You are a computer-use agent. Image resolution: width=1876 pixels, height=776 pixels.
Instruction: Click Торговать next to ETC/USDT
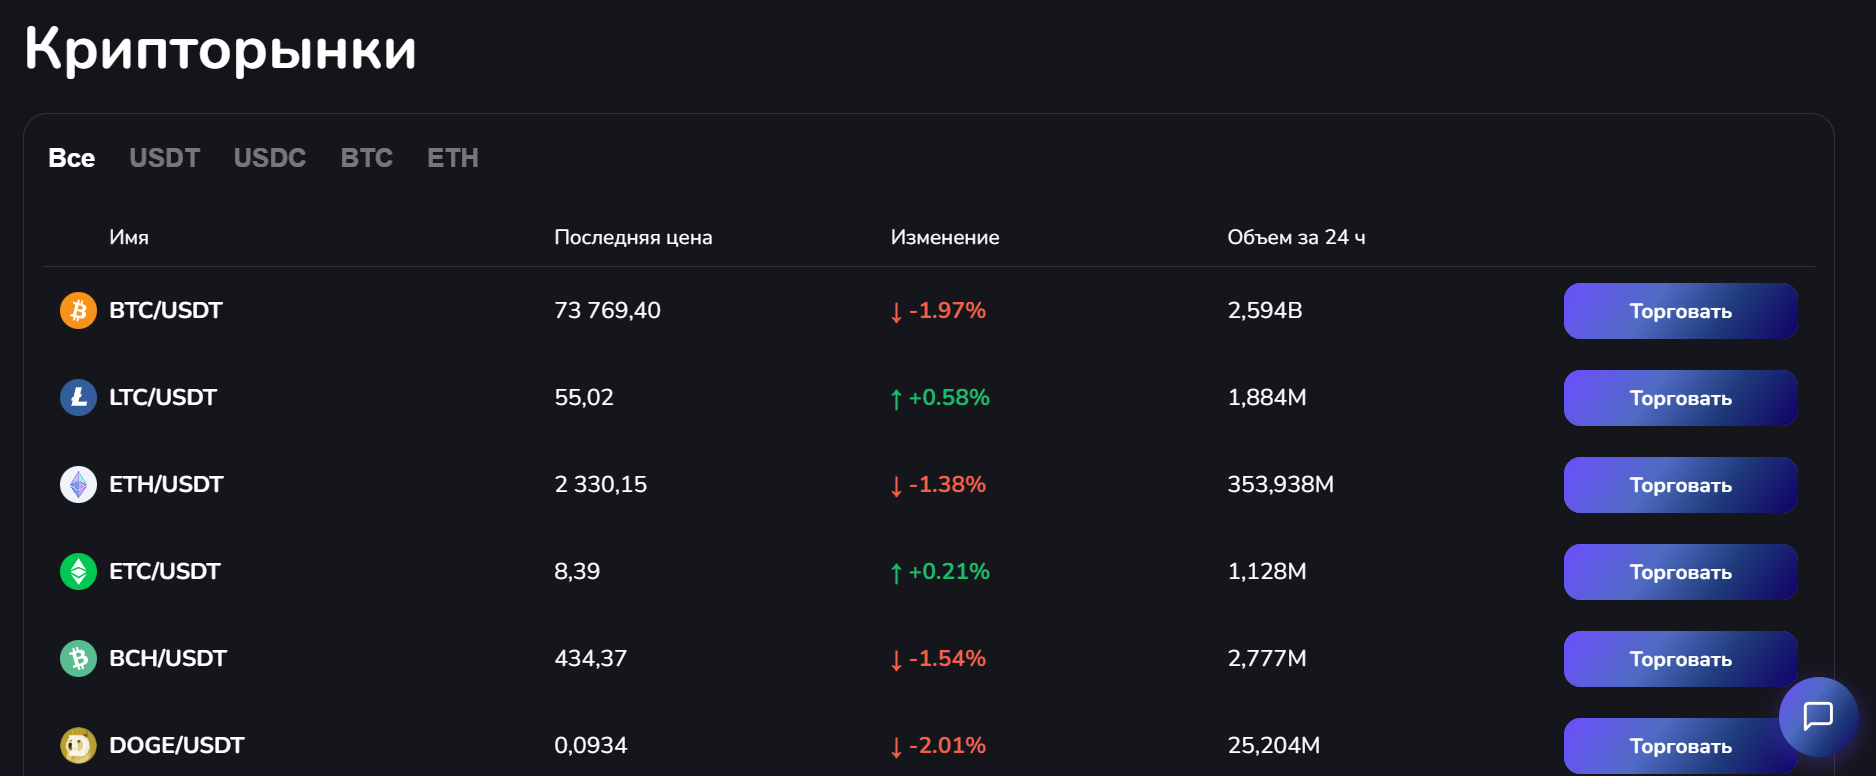click(1680, 572)
